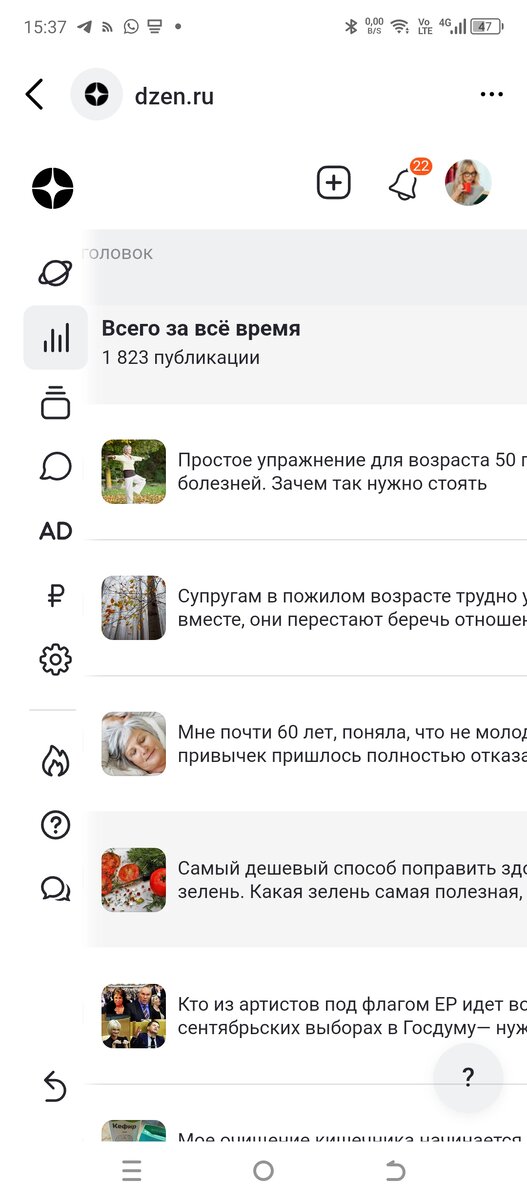Tap Android home circle button
The image size is (527, 1200).
click(263, 1171)
